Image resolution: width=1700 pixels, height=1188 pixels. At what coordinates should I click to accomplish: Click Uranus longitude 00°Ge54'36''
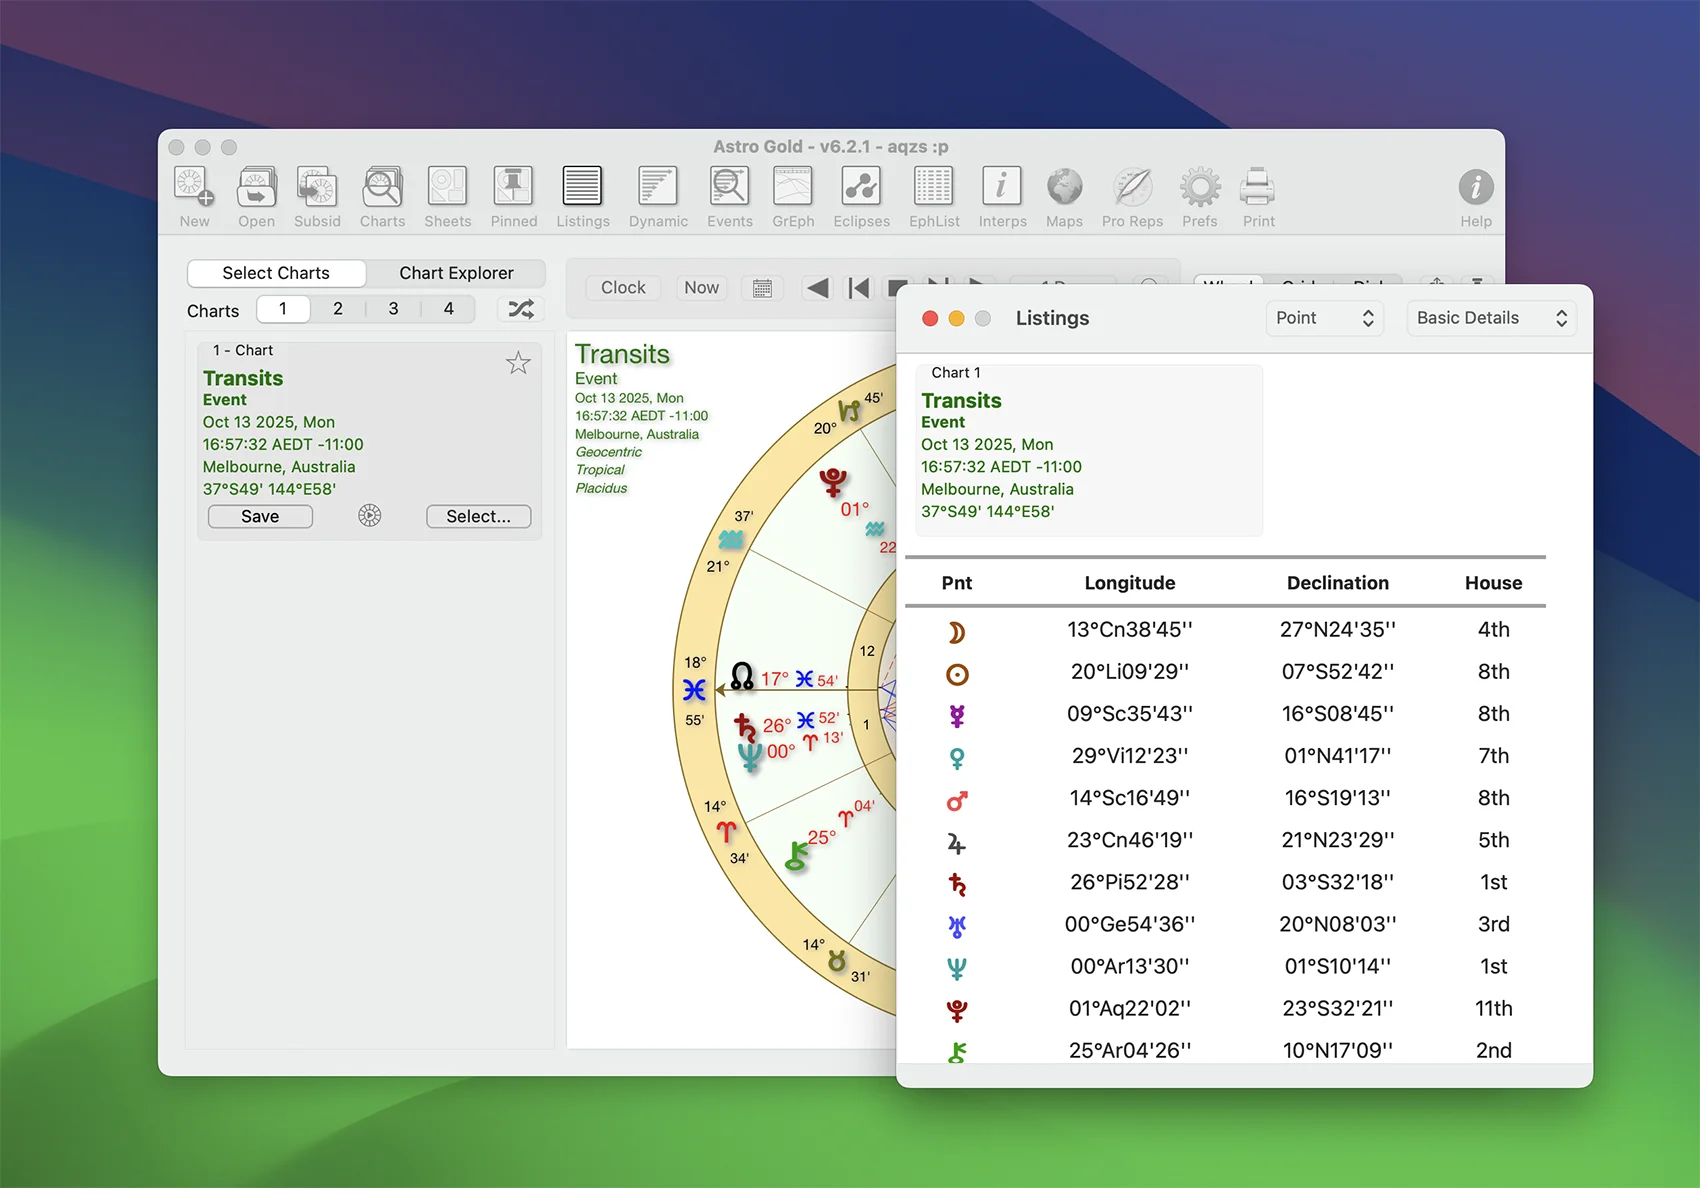pos(1130,924)
